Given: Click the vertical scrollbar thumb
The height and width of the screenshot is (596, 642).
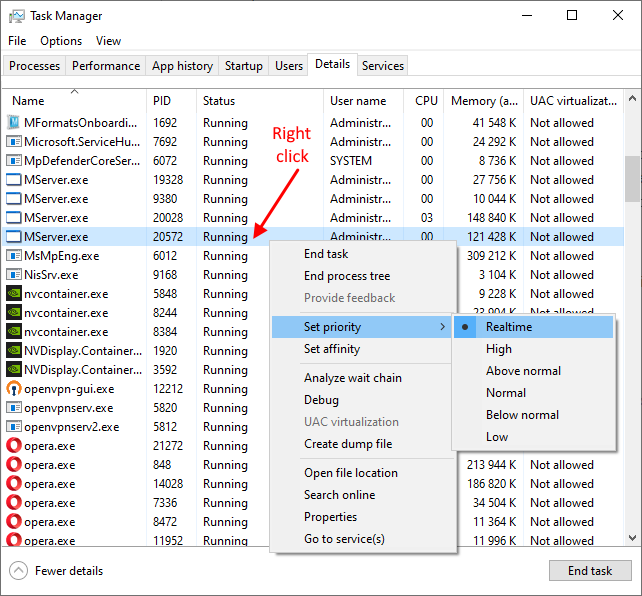Looking at the screenshot, I should point(633,179).
